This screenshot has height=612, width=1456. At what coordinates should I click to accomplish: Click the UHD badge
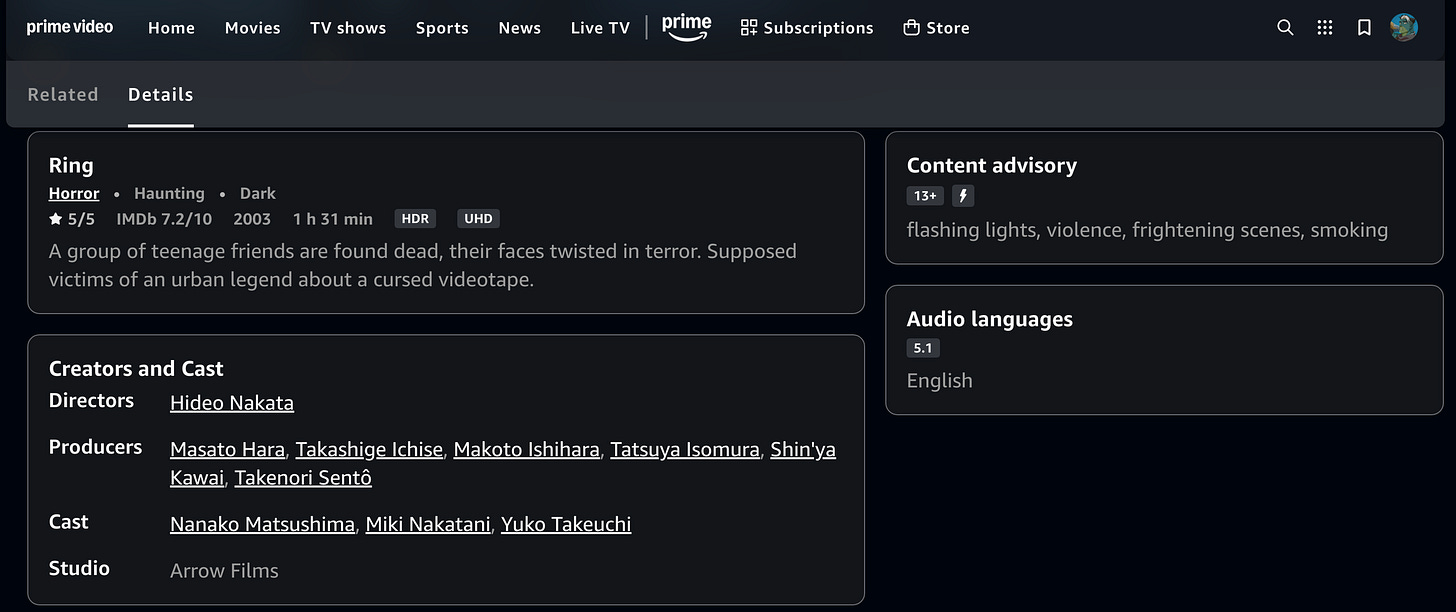point(478,219)
